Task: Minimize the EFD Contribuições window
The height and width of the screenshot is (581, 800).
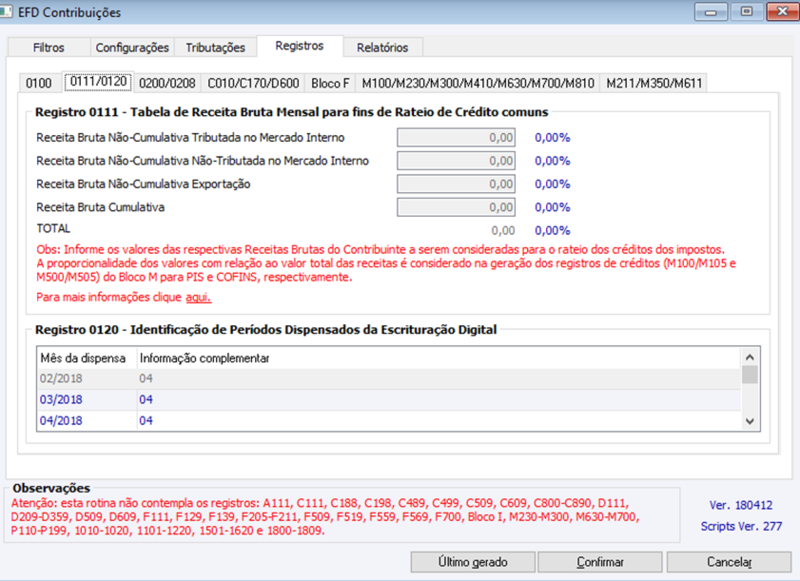Action: (711, 11)
